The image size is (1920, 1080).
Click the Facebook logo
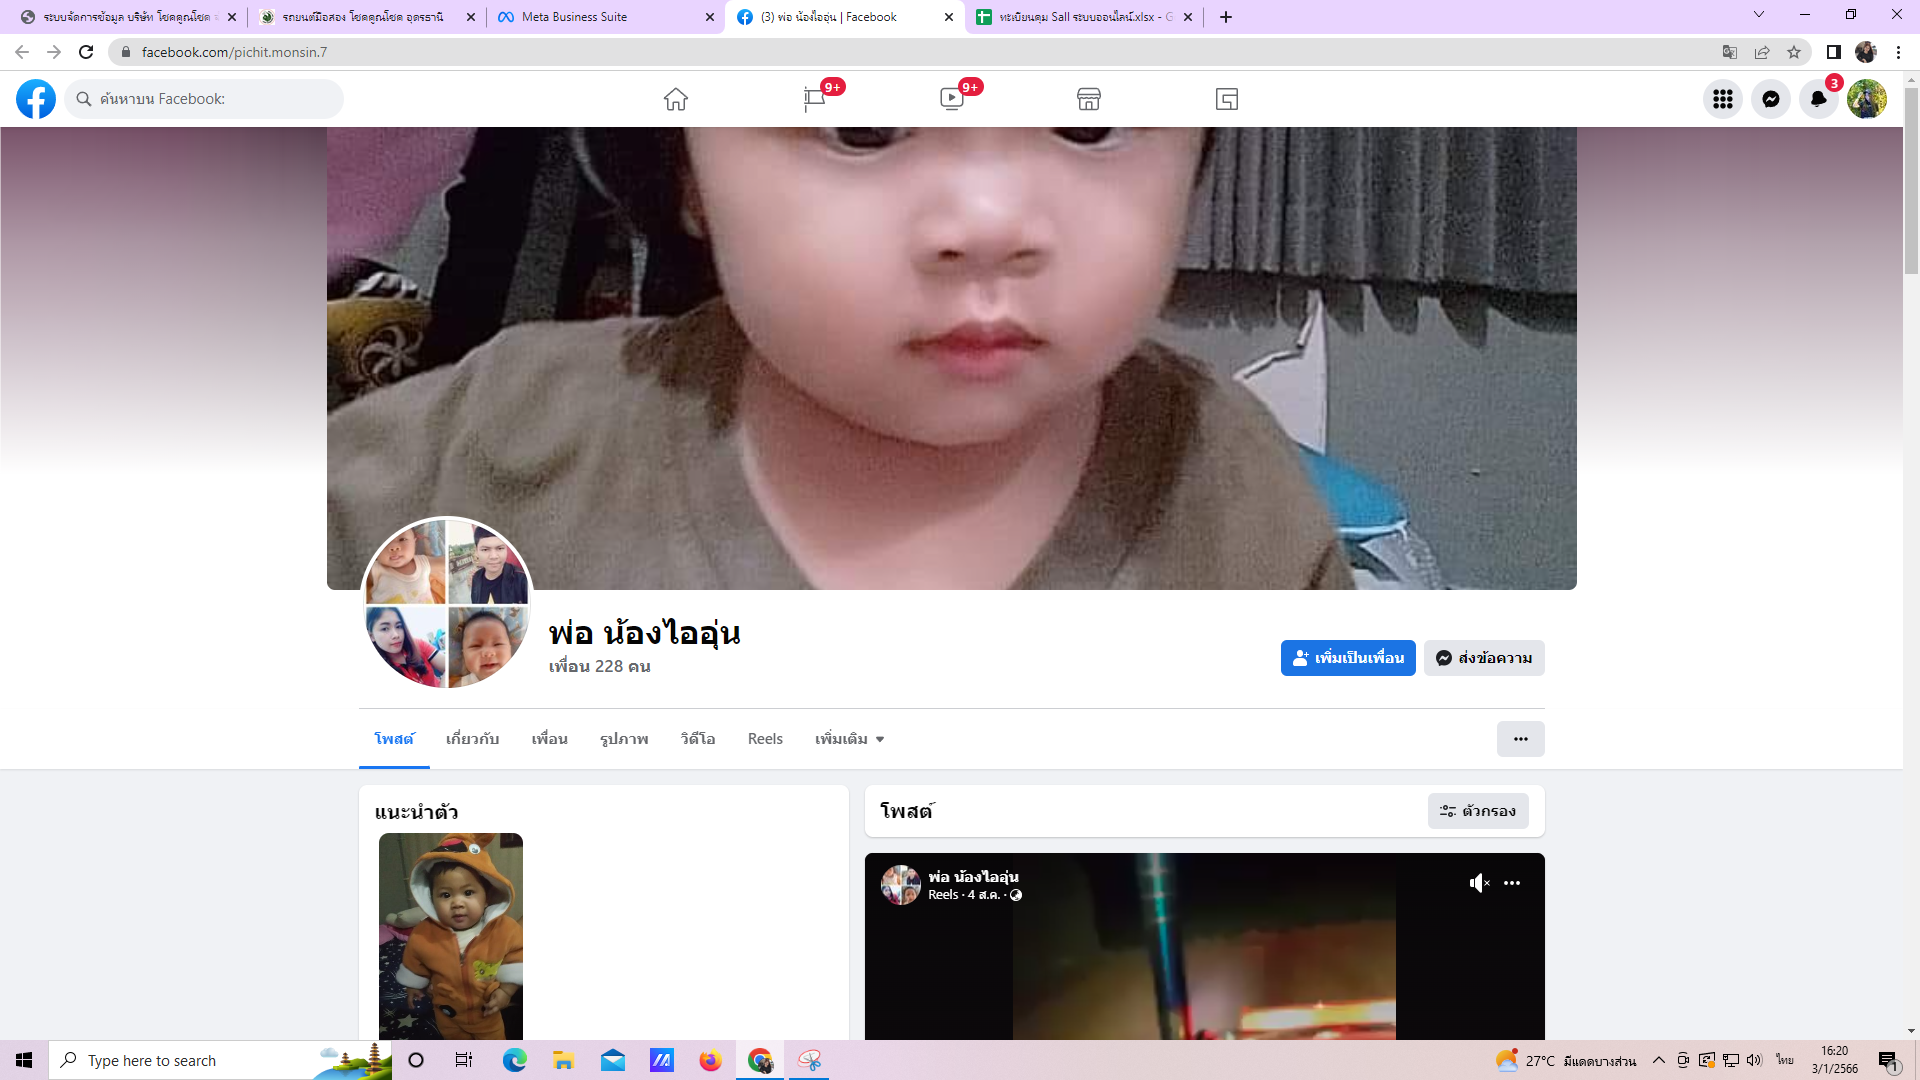[x=36, y=99]
